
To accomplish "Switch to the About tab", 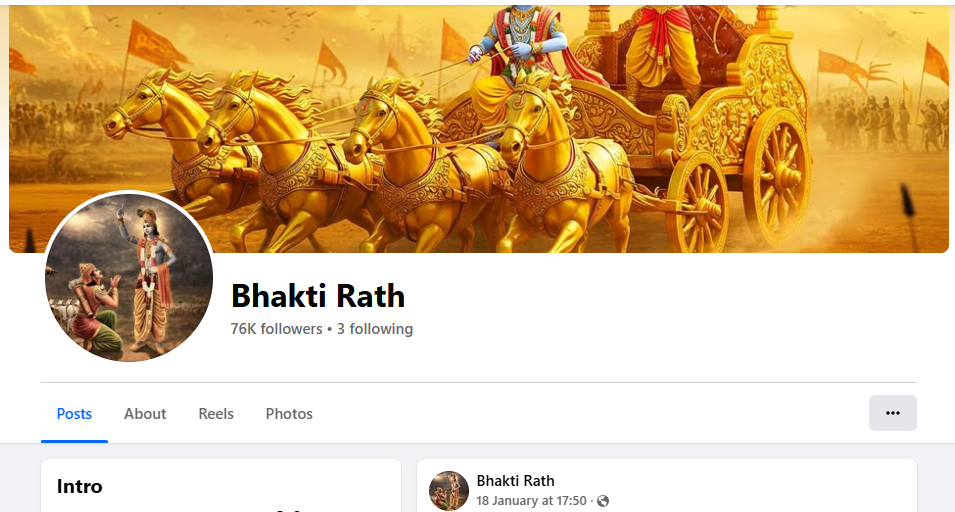I will (x=145, y=414).
